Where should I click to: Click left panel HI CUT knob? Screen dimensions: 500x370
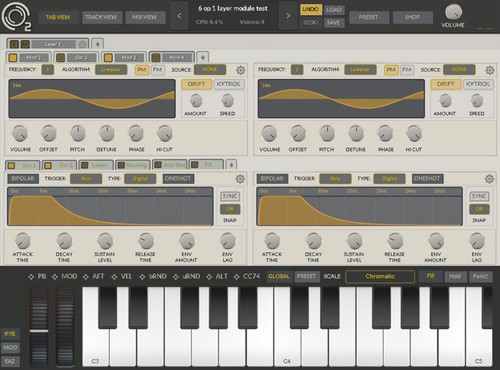[165, 134]
